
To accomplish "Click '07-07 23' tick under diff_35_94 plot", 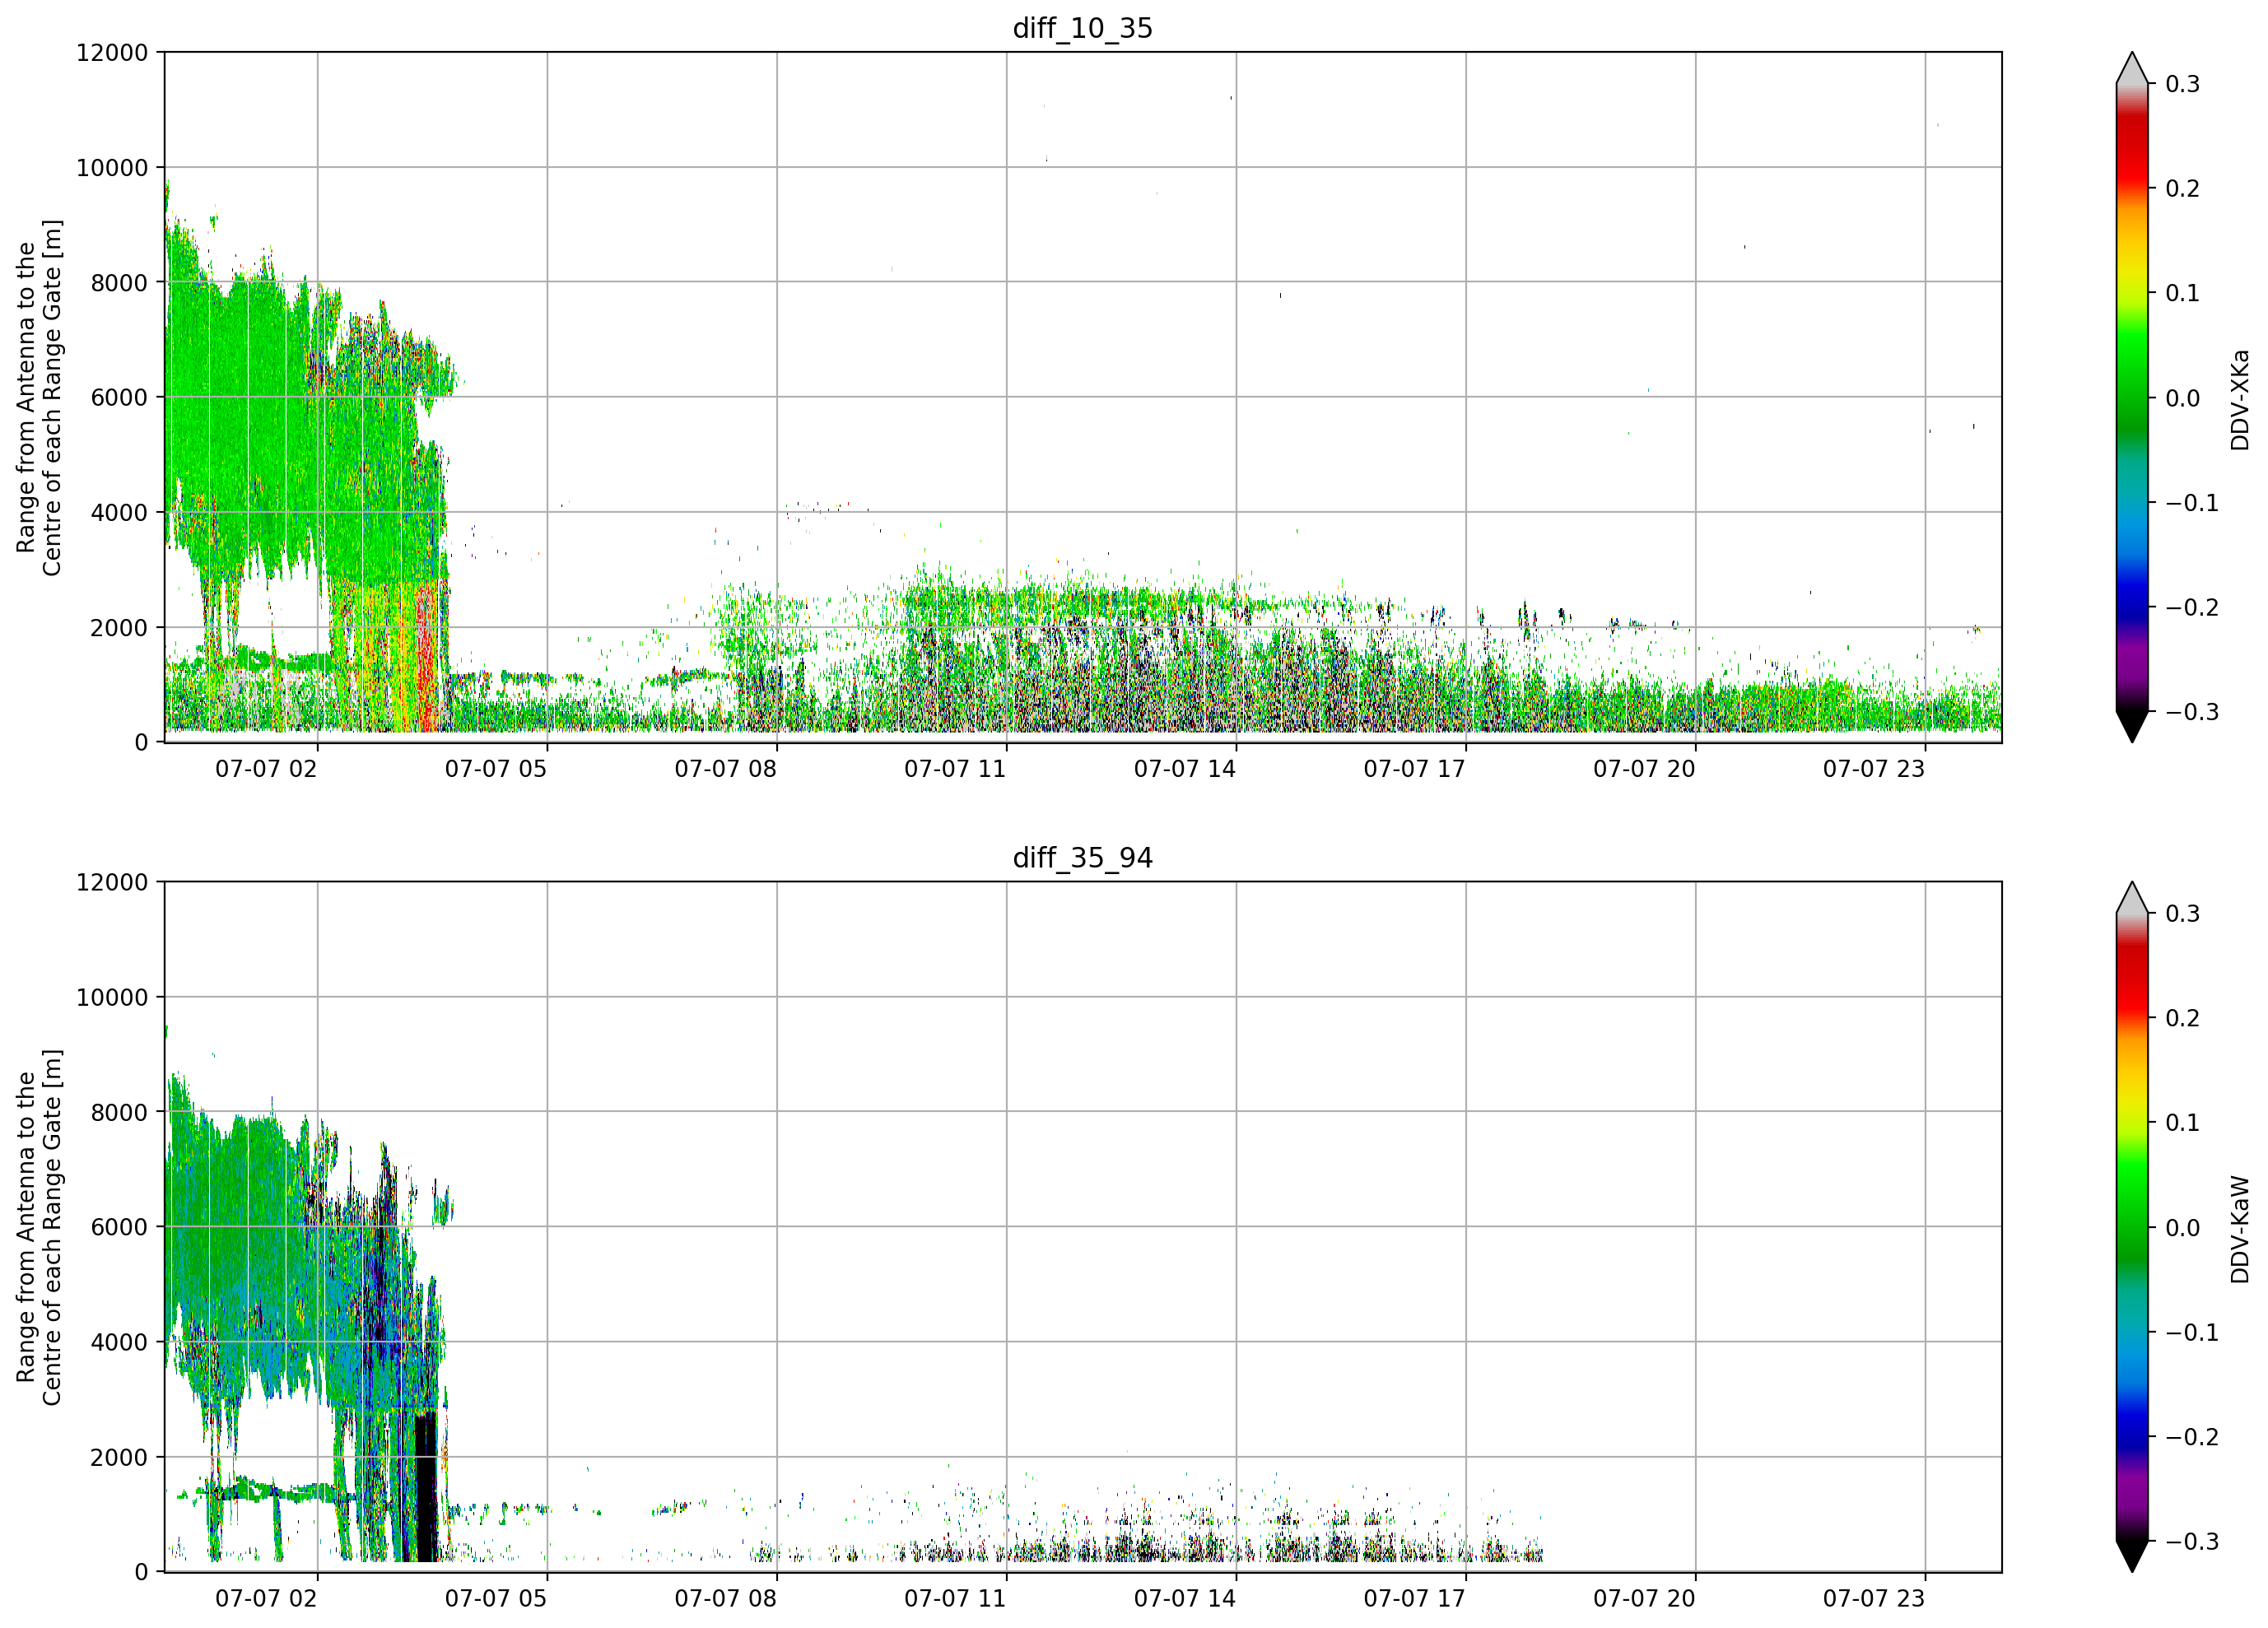I will (x=1874, y=1598).
